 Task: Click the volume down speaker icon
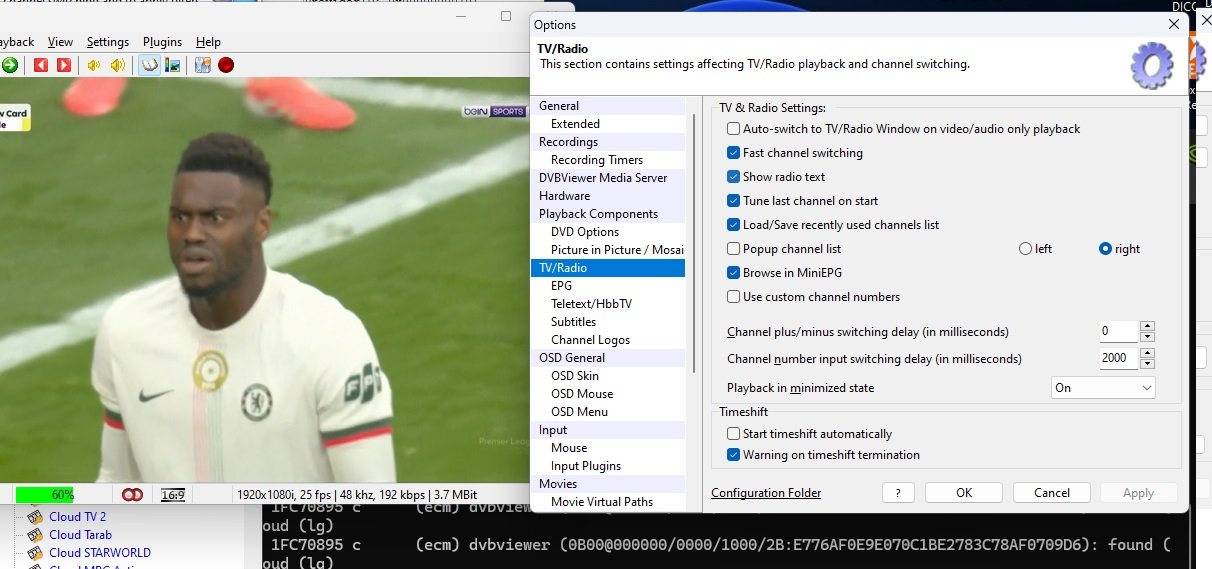click(x=94, y=65)
